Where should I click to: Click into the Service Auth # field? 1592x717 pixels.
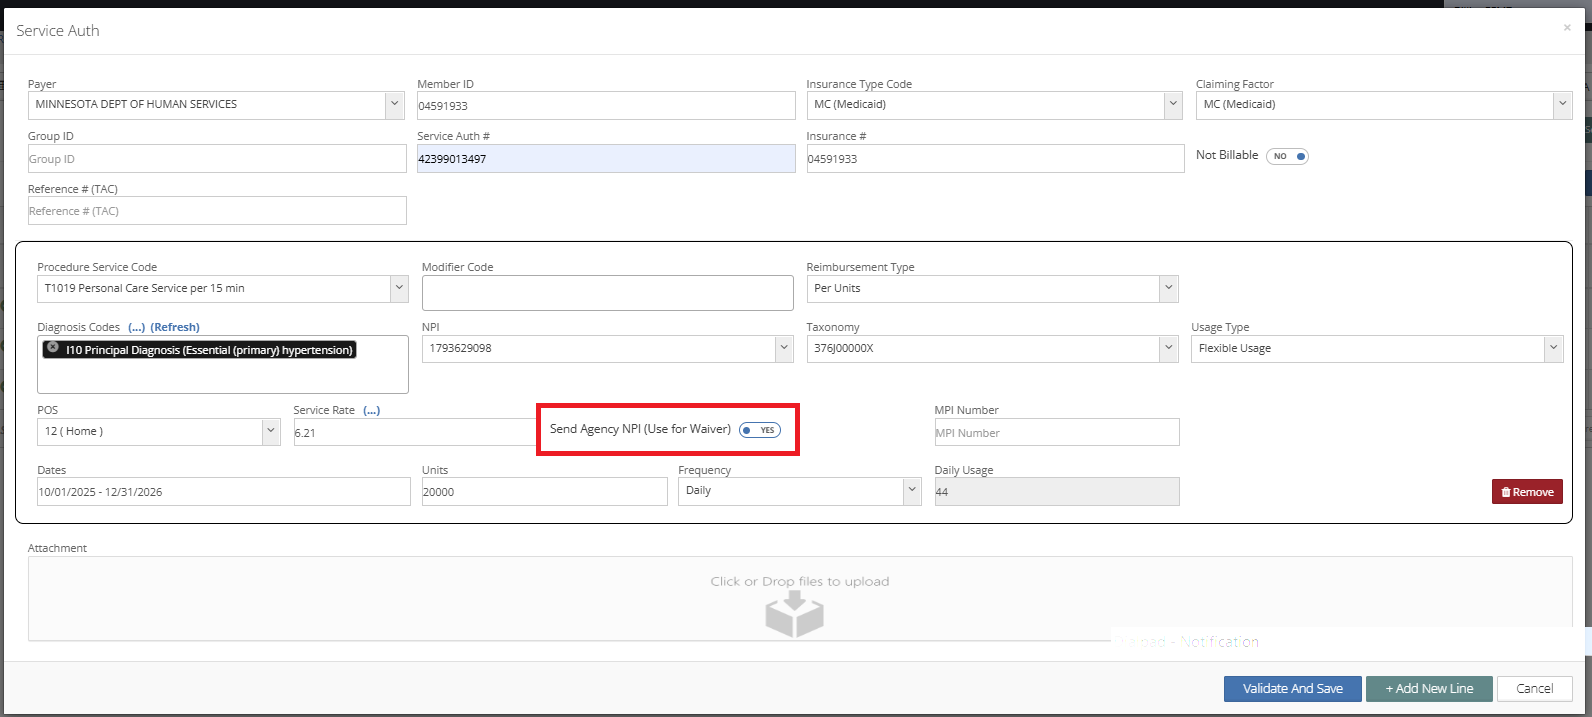[x=605, y=159]
